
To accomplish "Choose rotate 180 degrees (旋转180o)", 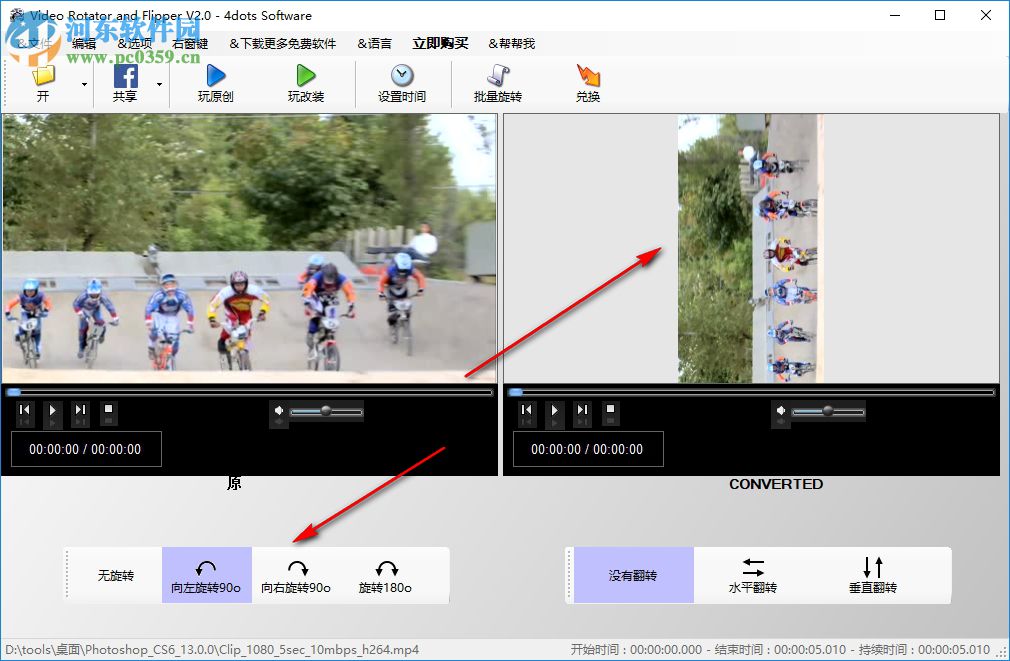I will pos(385,575).
